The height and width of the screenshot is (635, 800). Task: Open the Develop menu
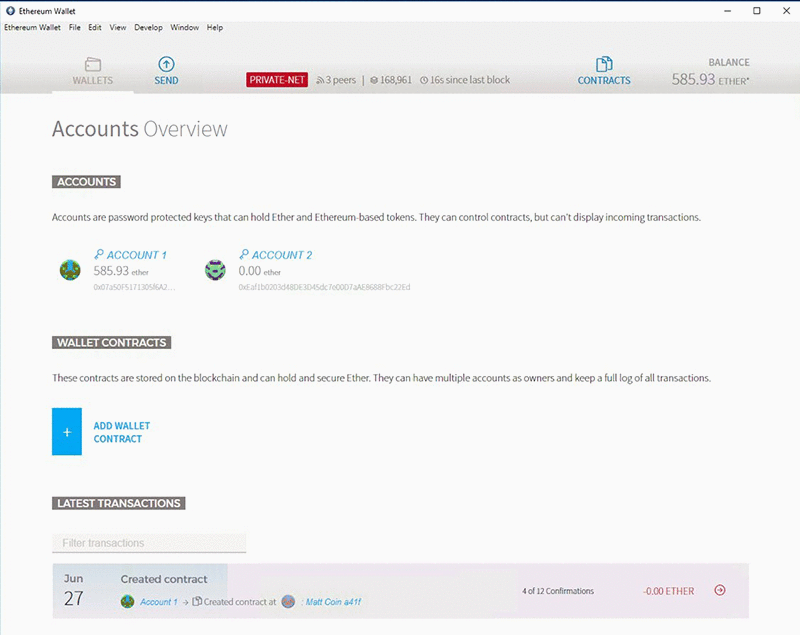pyautogui.click(x=148, y=28)
